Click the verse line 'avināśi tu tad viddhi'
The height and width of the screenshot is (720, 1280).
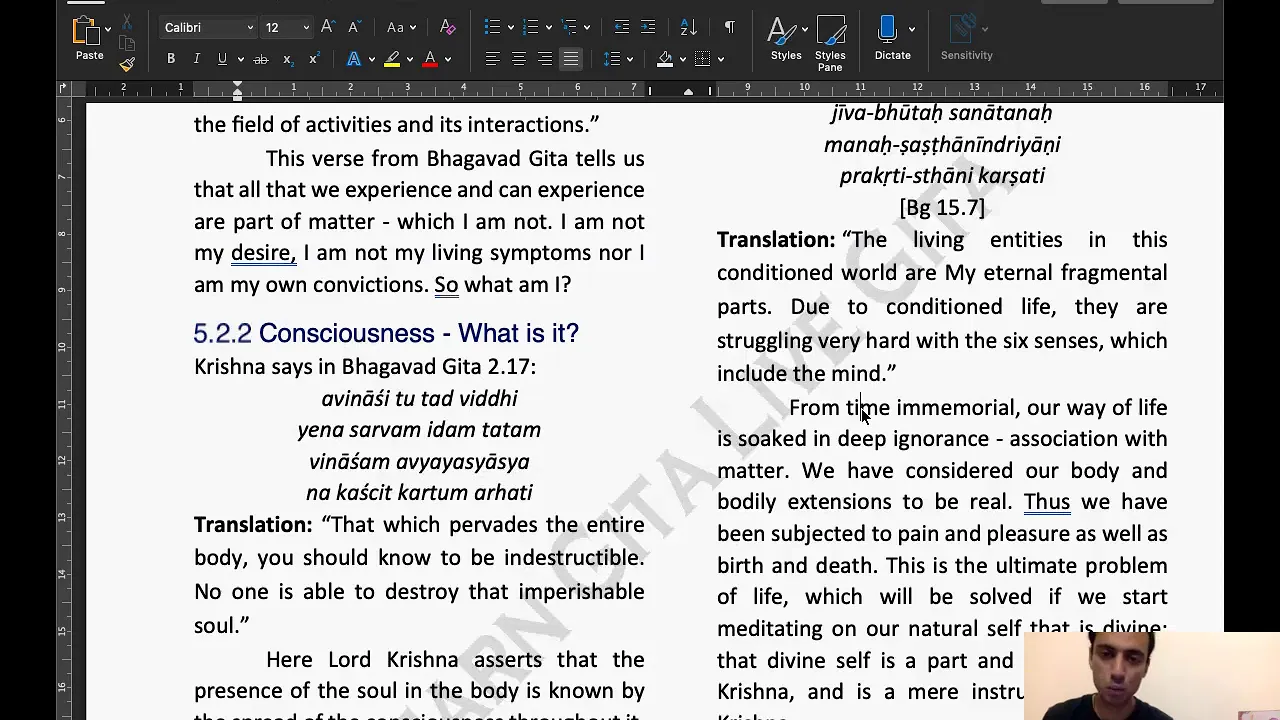click(419, 398)
